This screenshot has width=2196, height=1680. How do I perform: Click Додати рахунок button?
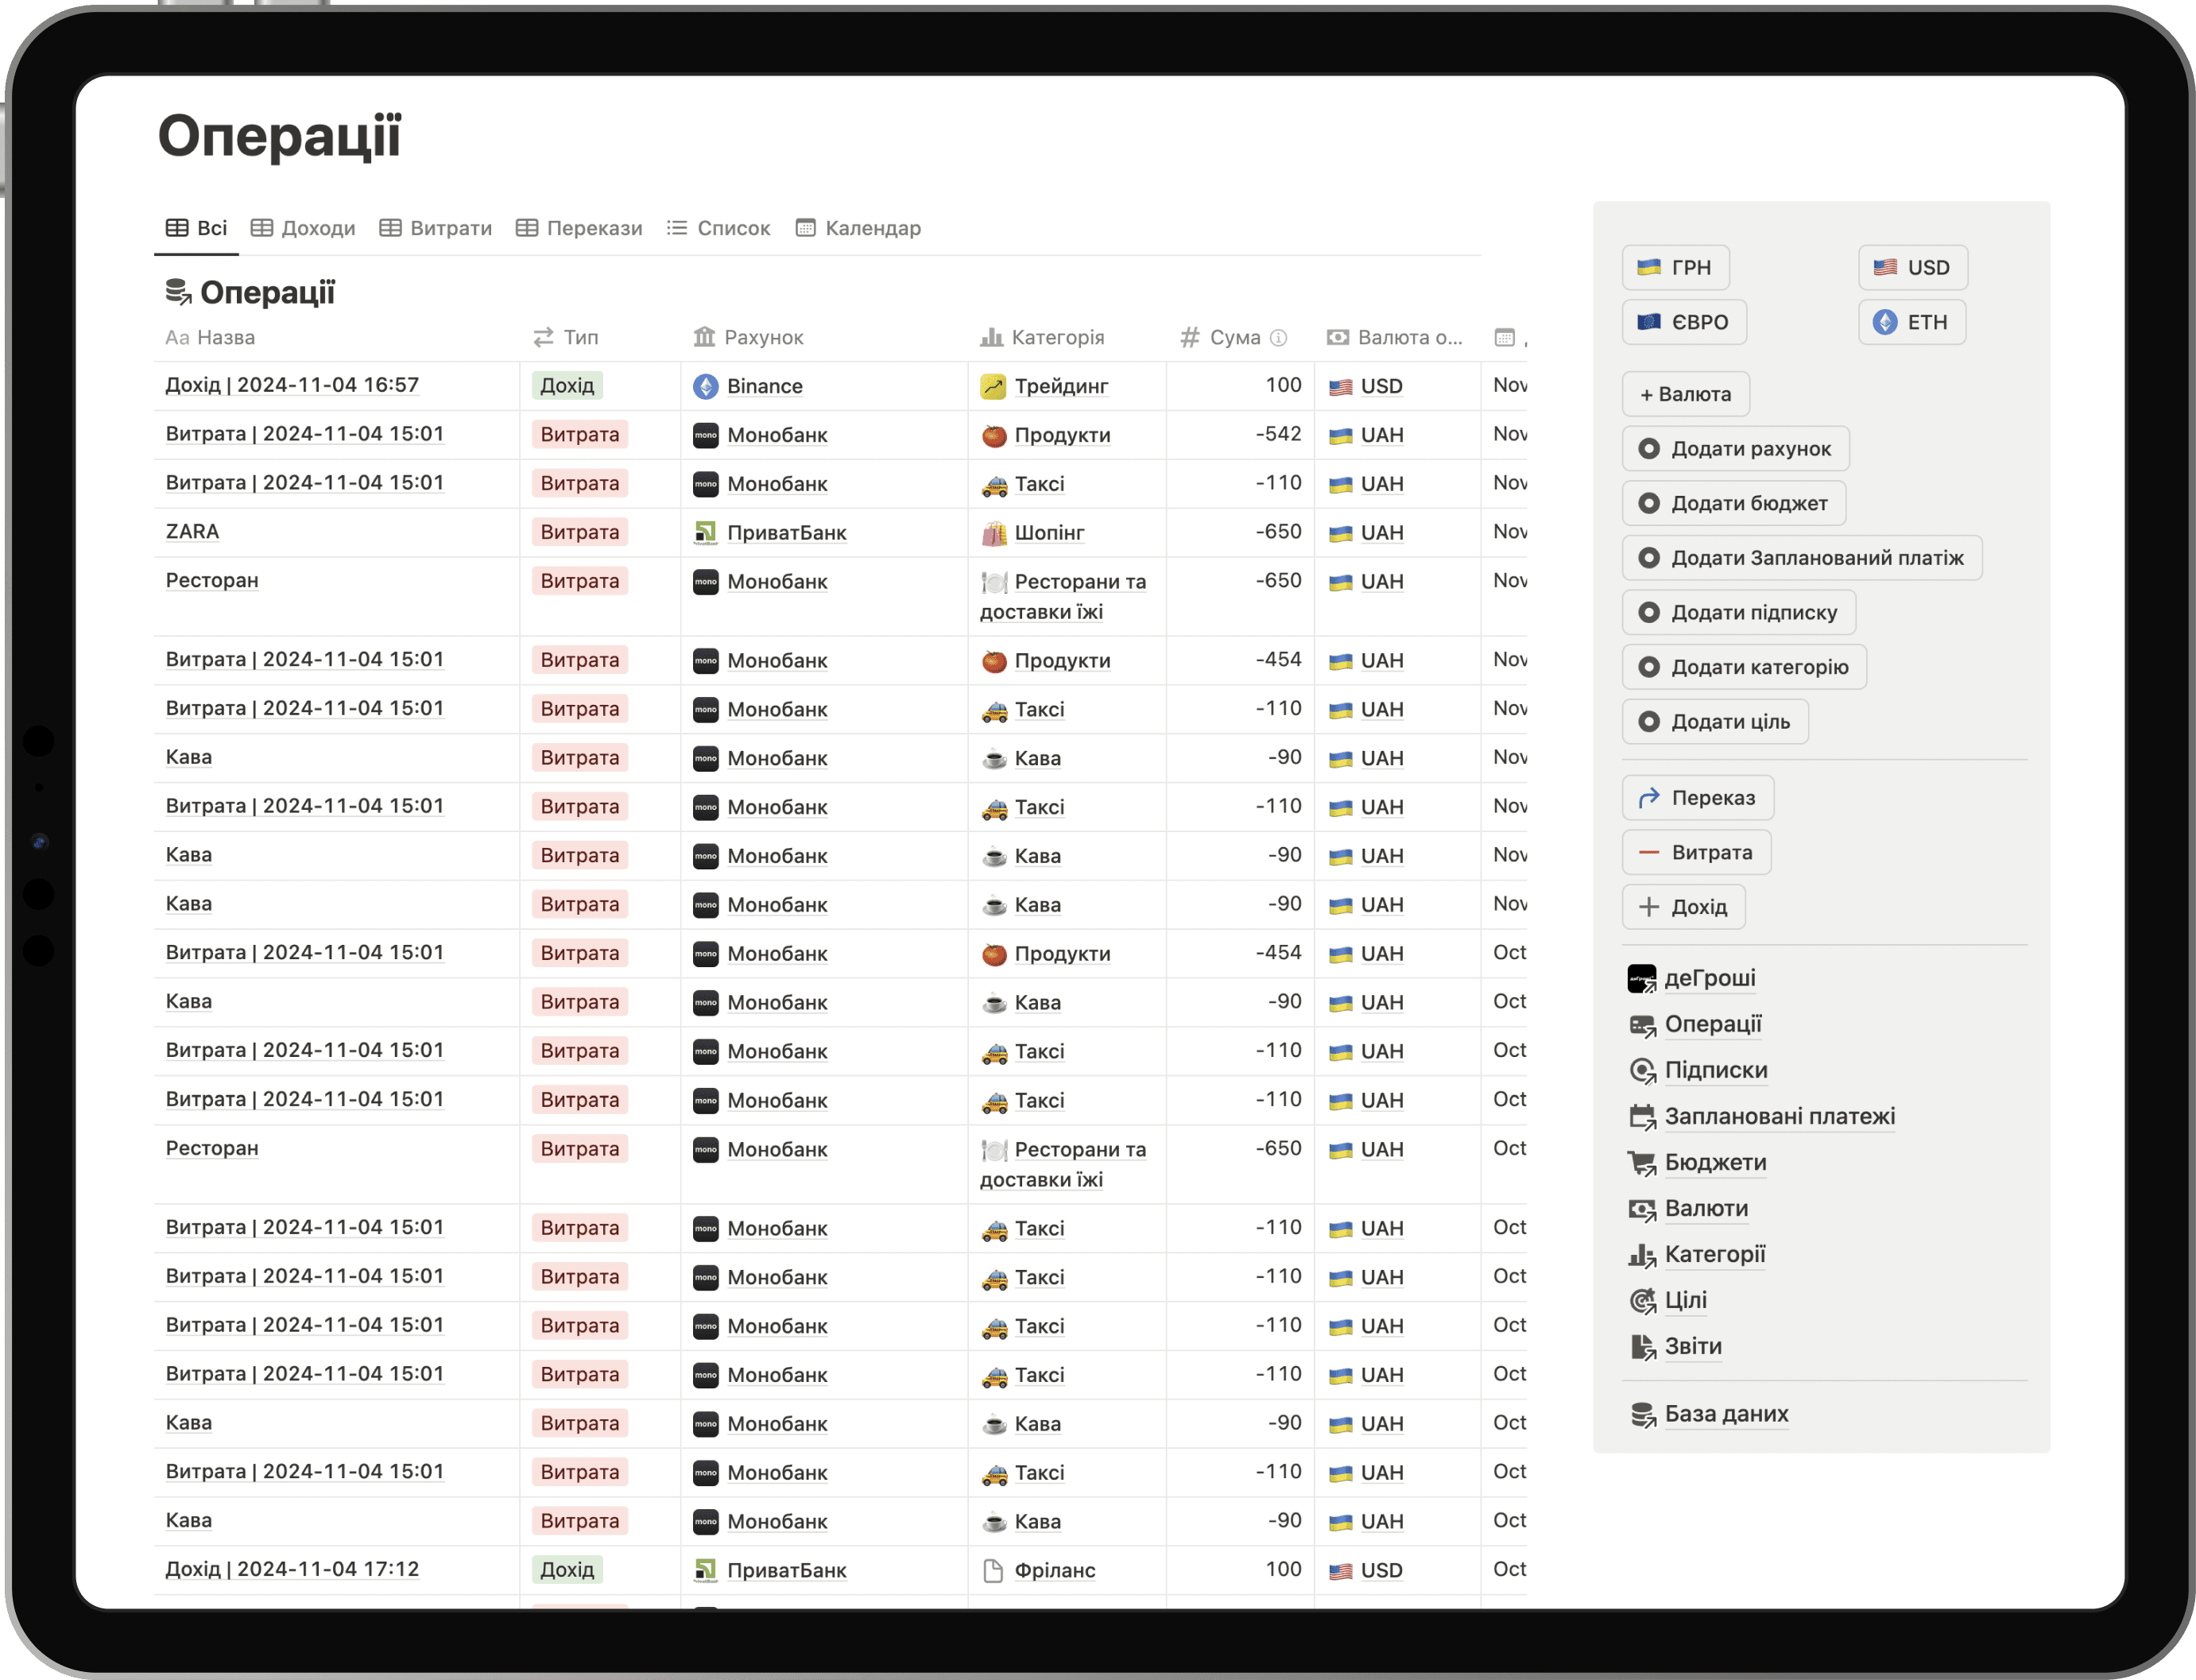(x=1735, y=449)
